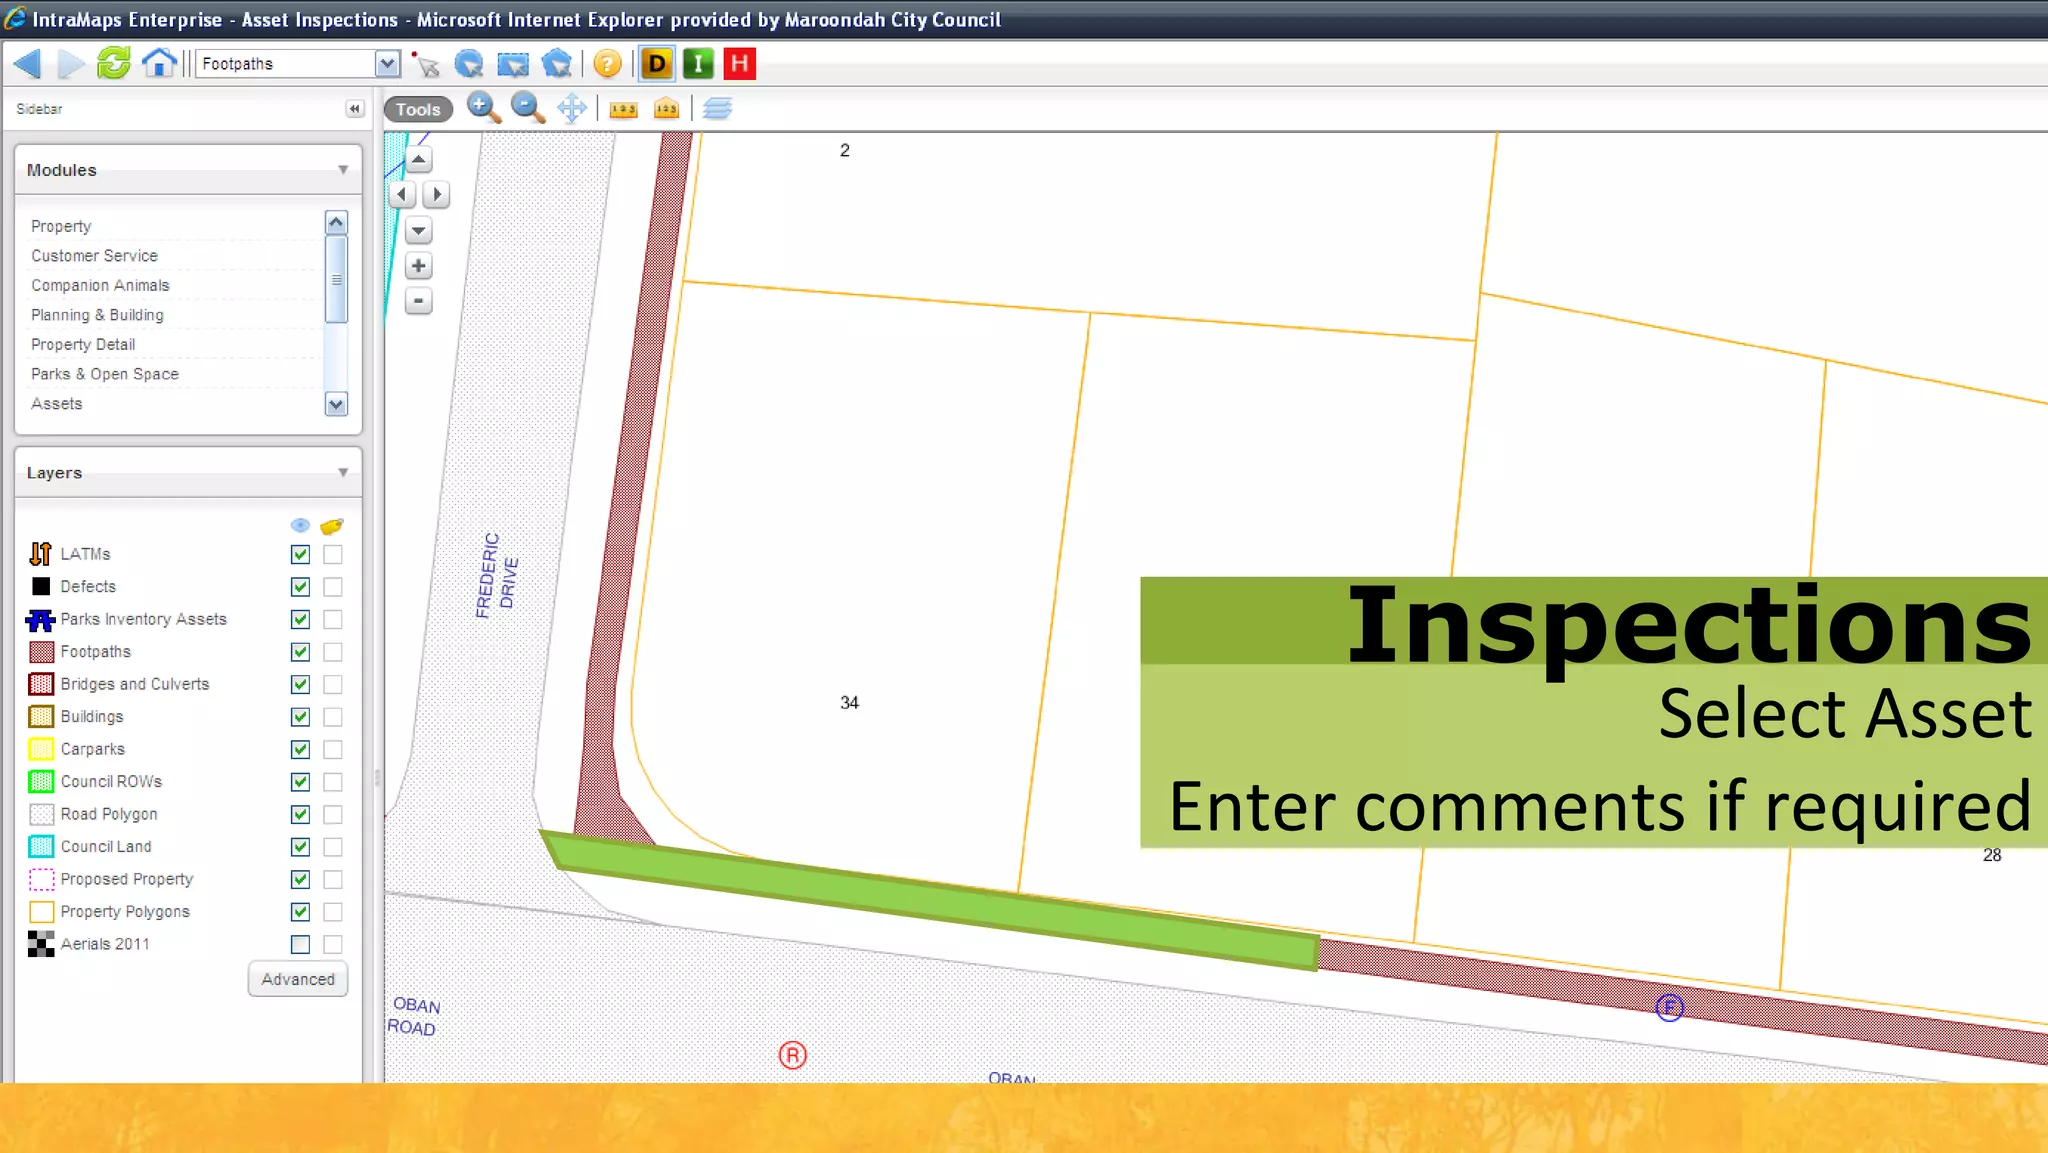The width and height of the screenshot is (2048, 1153).
Task: Click the Forward arrow icon
Action: pyautogui.click(x=70, y=64)
